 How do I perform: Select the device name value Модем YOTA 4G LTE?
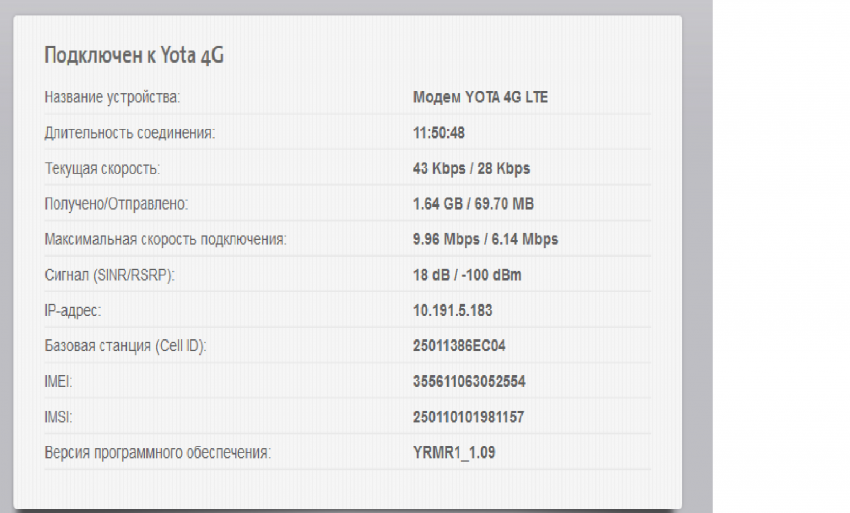[x=480, y=98]
